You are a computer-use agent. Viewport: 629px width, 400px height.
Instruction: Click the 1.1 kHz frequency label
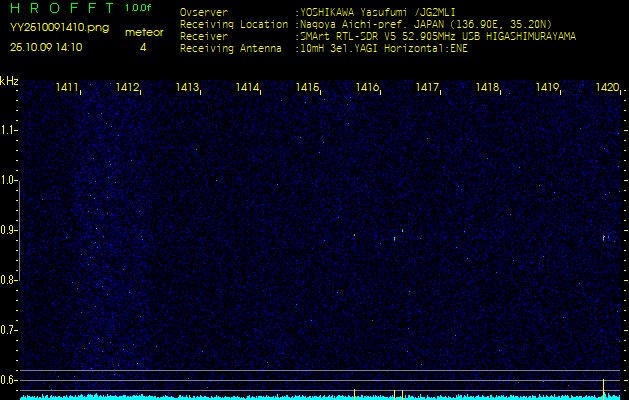7,131
